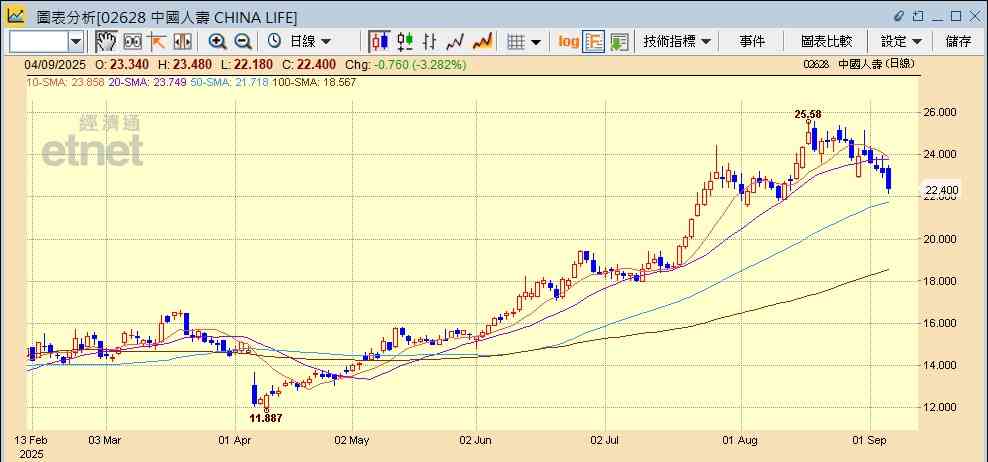988x462 pixels.
Task: Click the 02 Jun date axis marker
Action: point(476,439)
